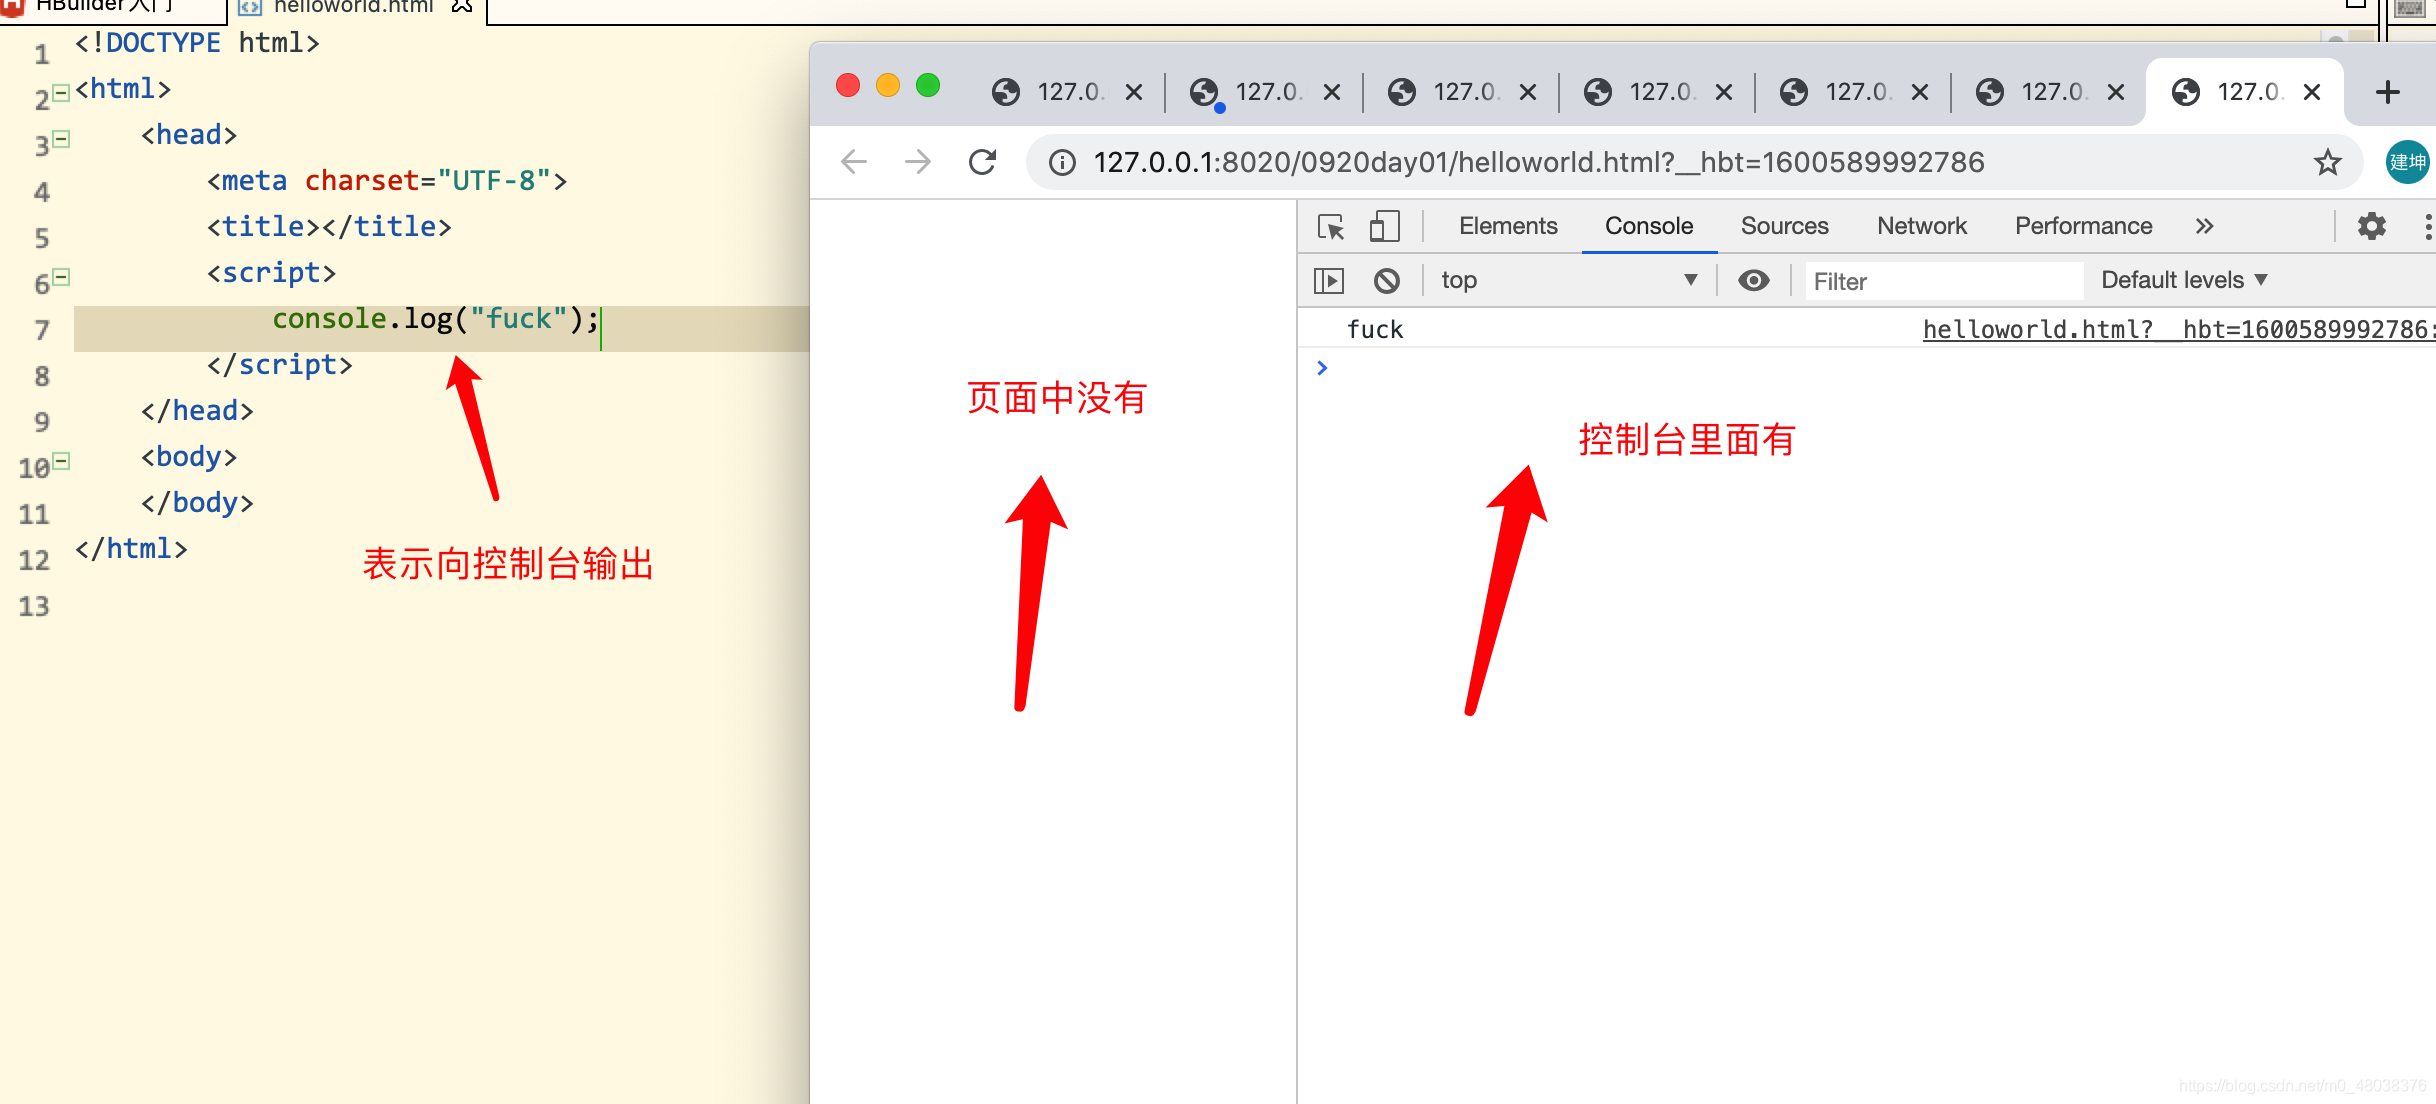This screenshot has height=1104, width=2436.
Task: Open the DevTools more options menu
Action: pos(2427,227)
